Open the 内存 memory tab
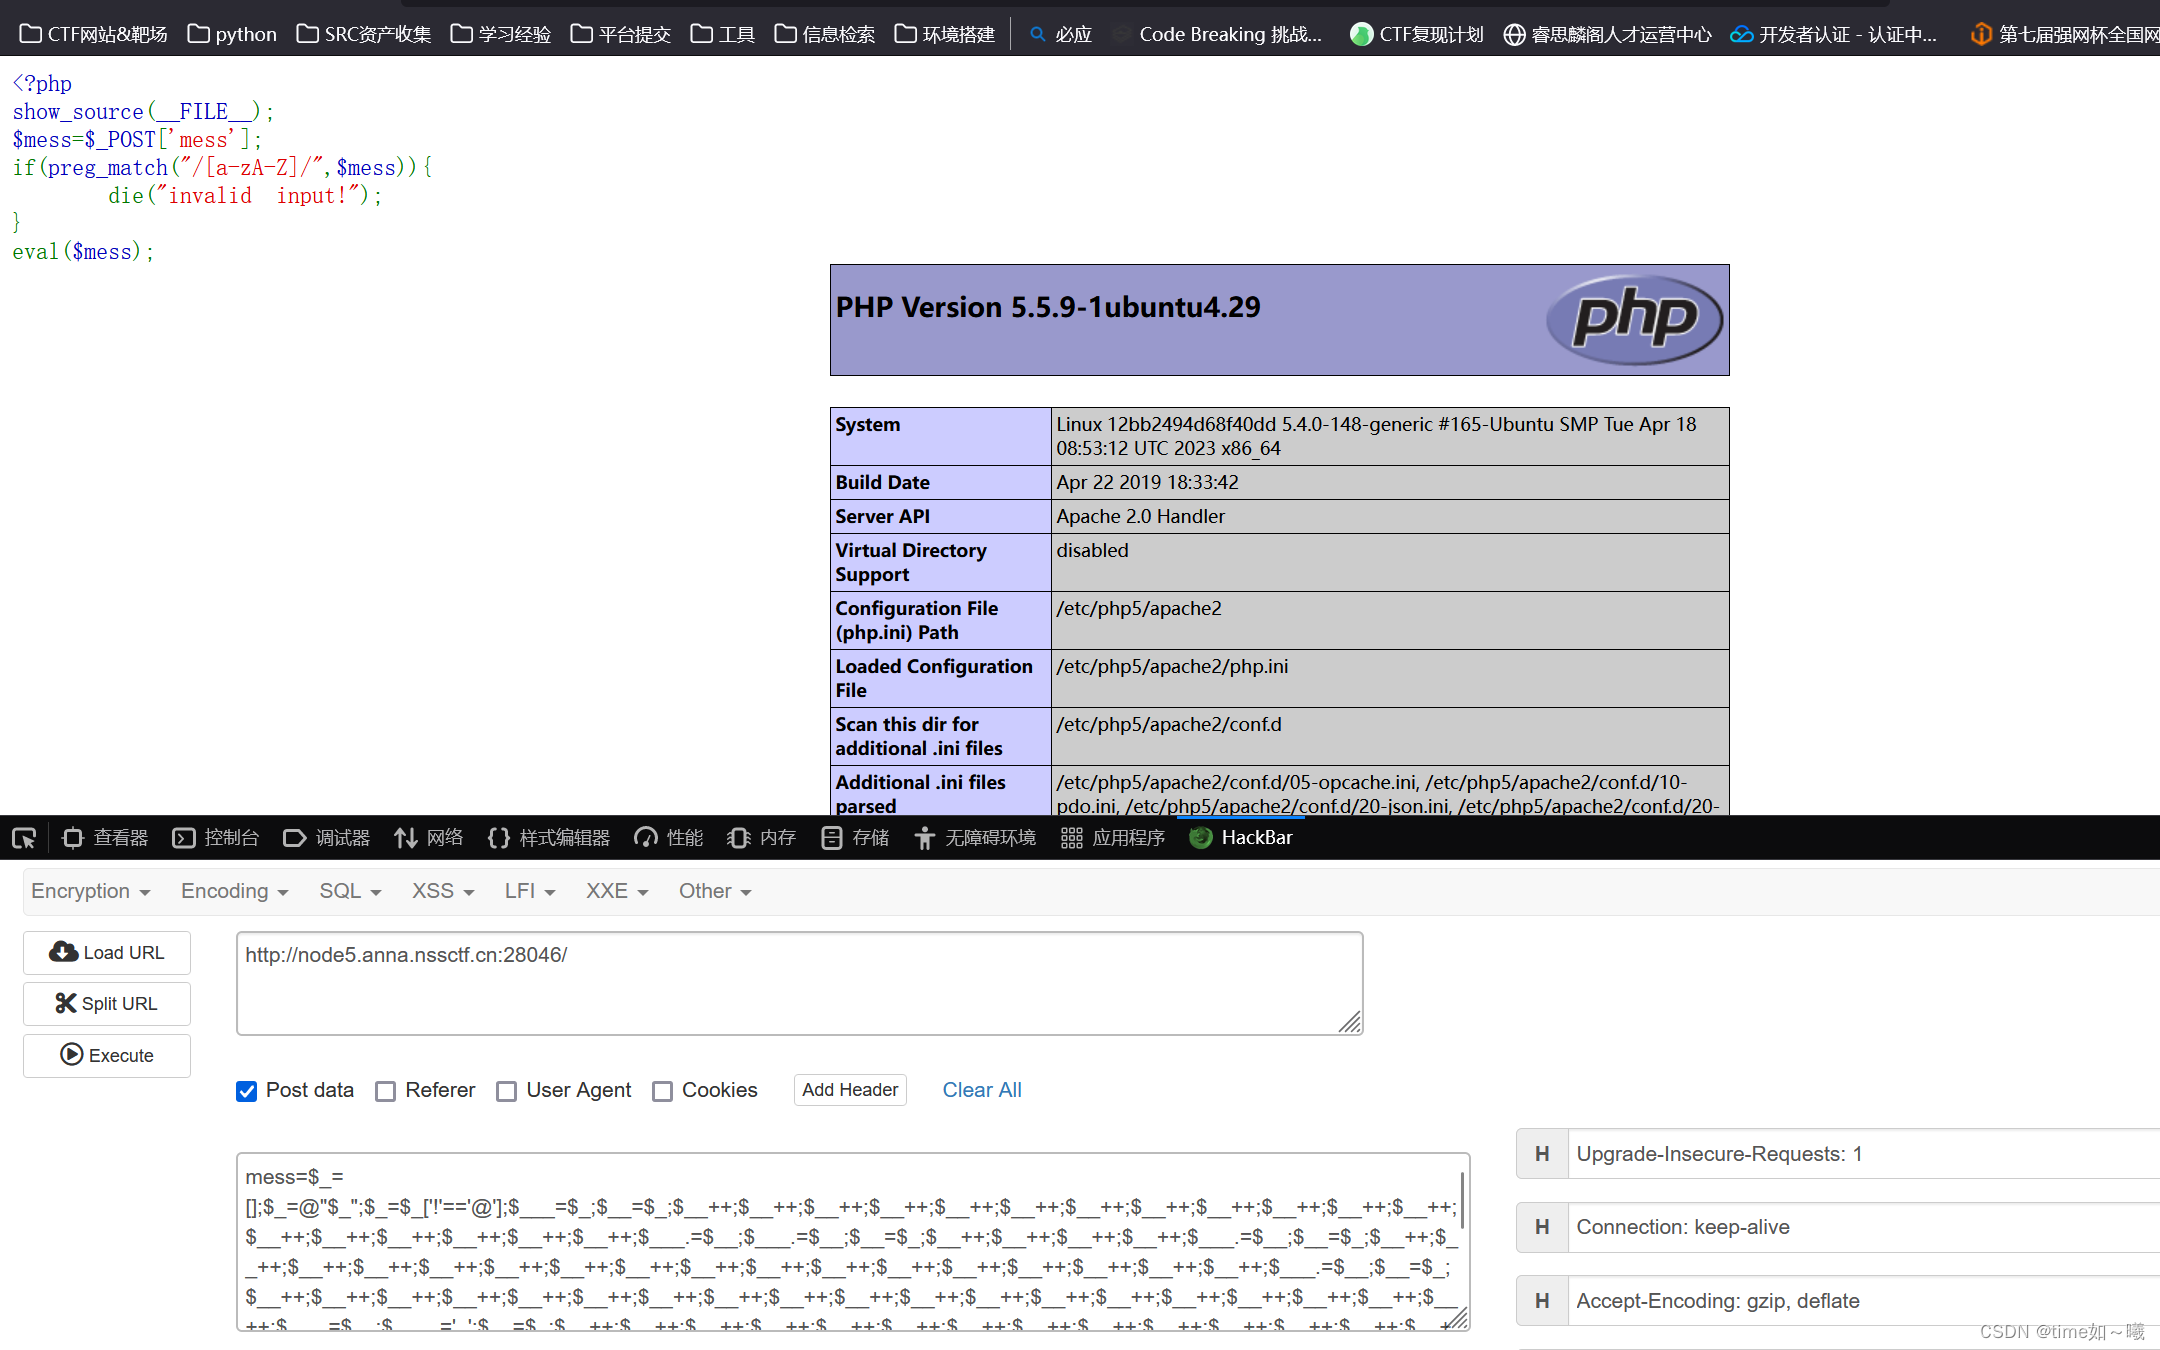This screenshot has height=1350, width=2160. coord(761,838)
